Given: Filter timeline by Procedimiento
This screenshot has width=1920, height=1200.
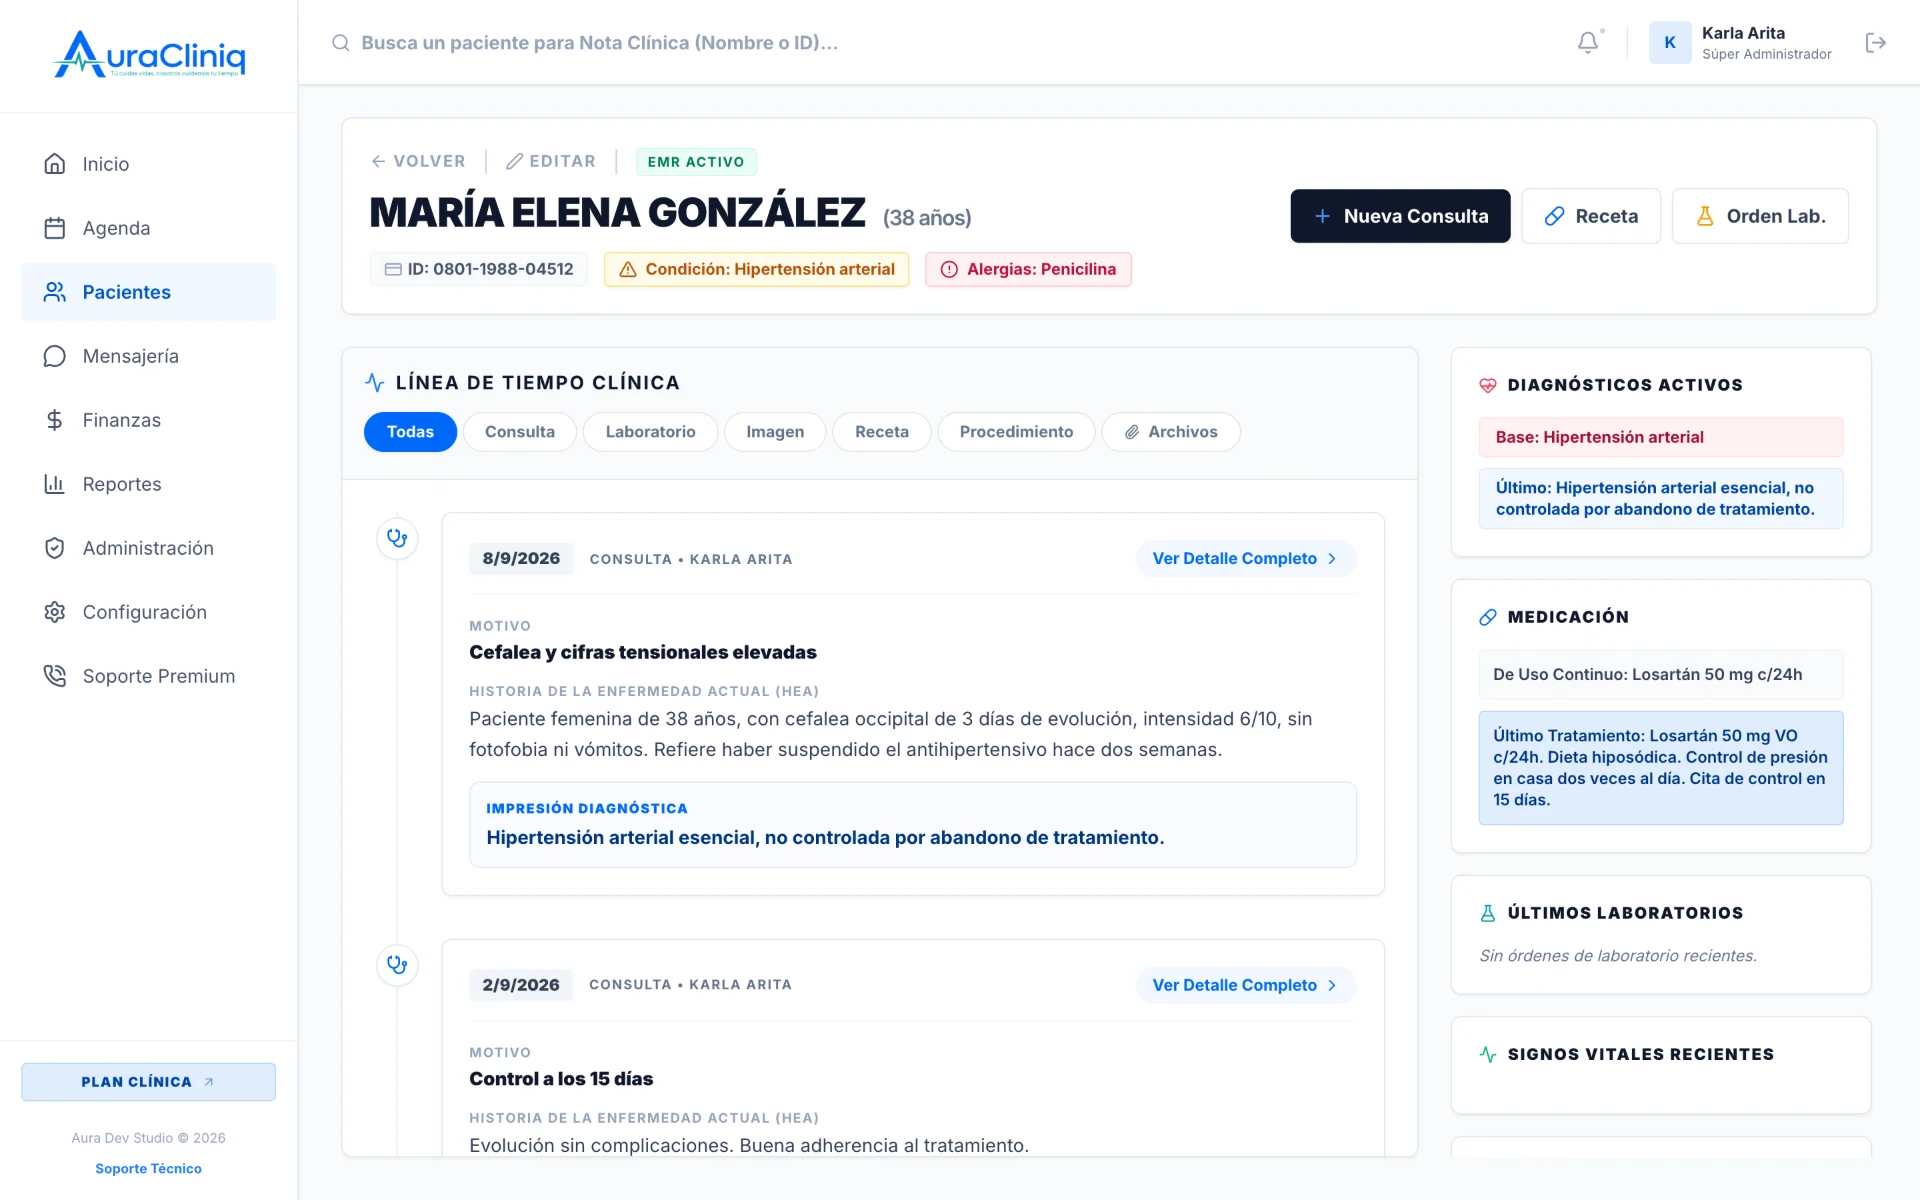Looking at the screenshot, I should 1016,432.
